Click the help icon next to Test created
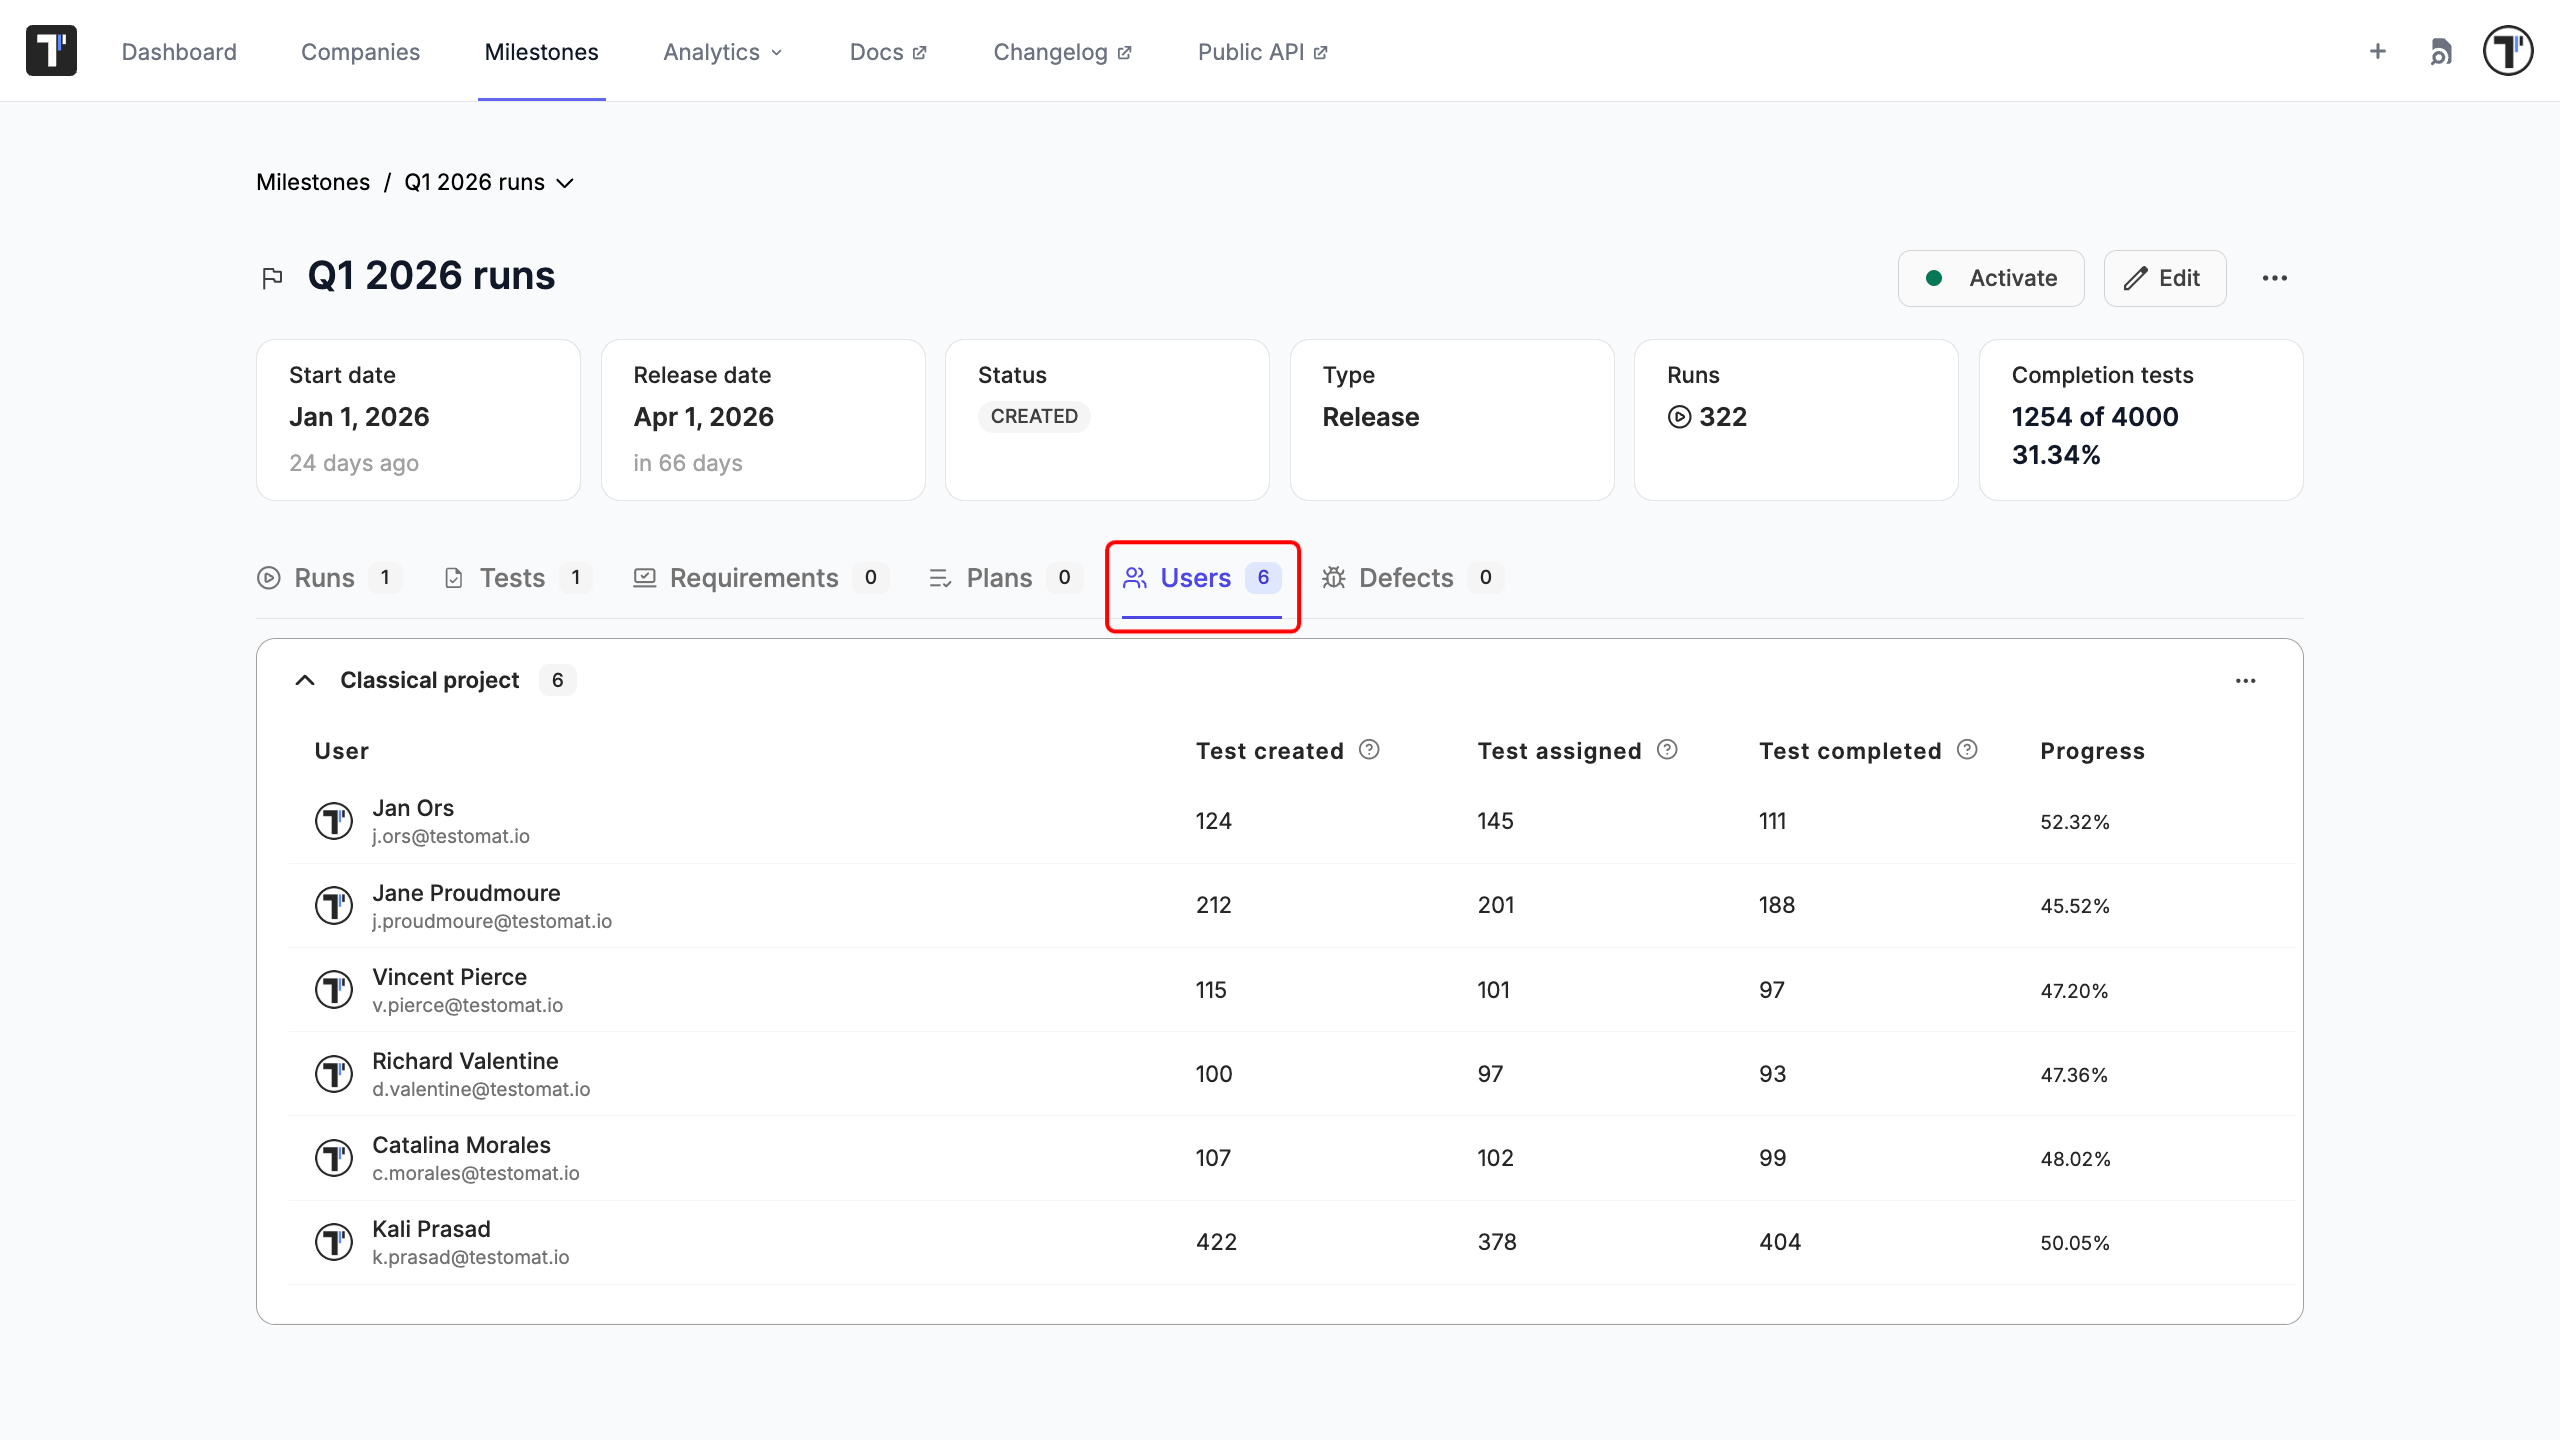 click(1369, 750)
